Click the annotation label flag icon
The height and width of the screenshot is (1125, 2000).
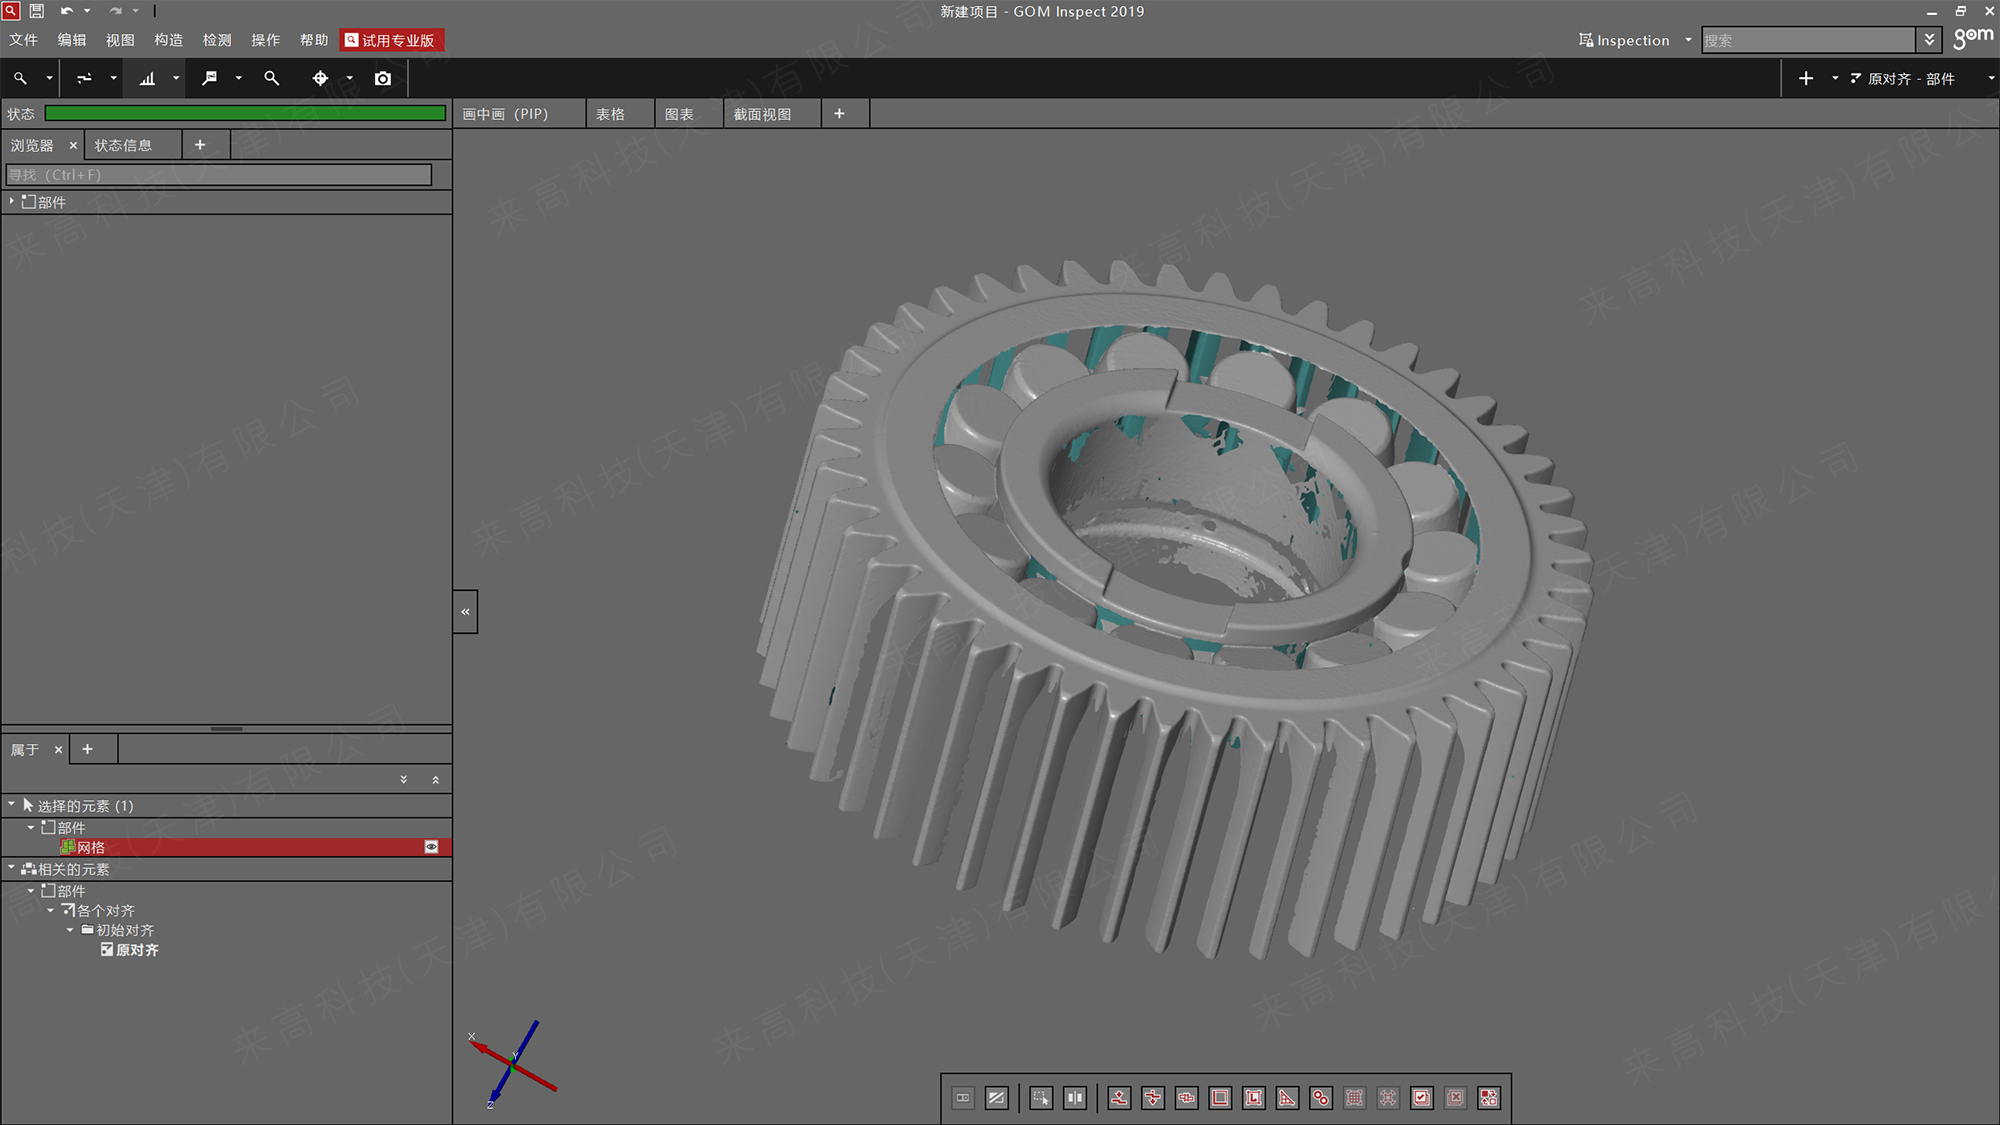point(209,78)
